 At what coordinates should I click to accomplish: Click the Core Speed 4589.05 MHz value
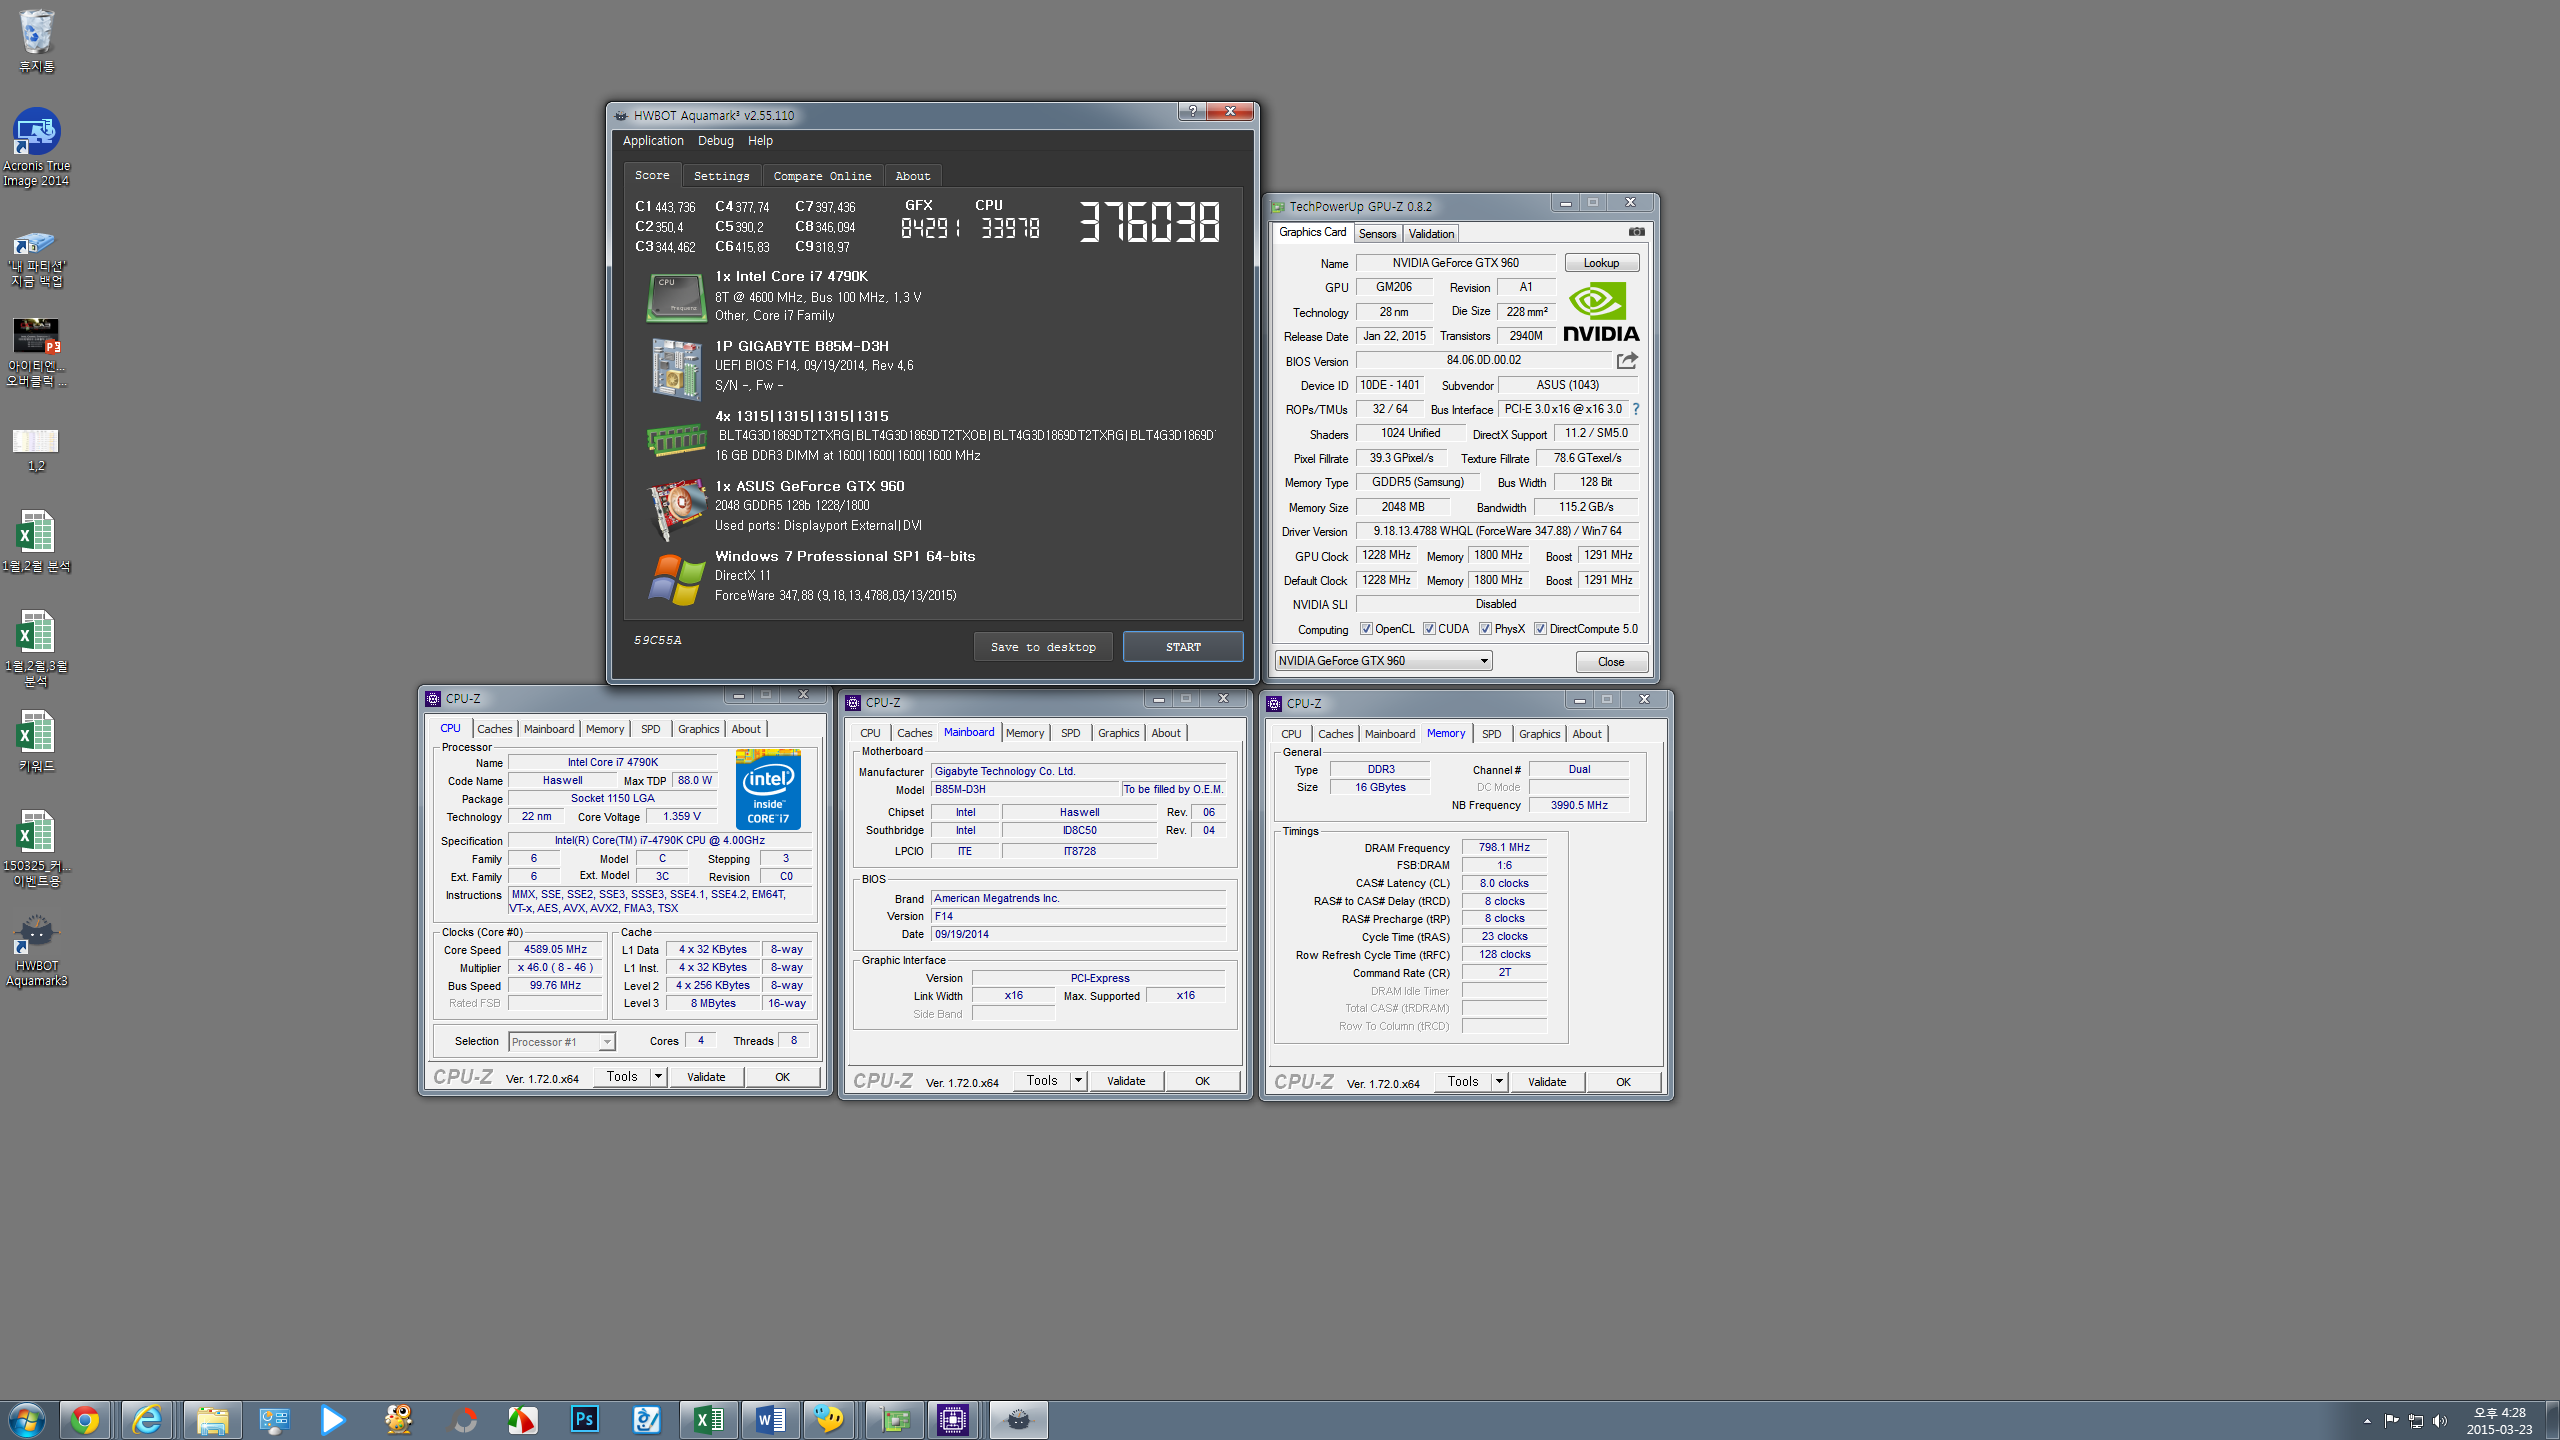(555, 950)
